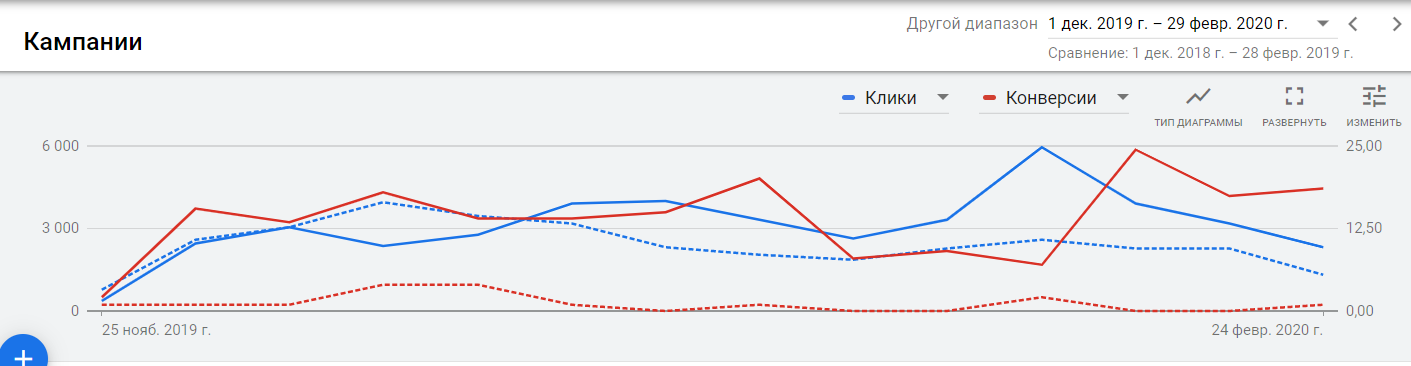Click the Кампании page title
1411x366 pixels.
tap(82, 42)
